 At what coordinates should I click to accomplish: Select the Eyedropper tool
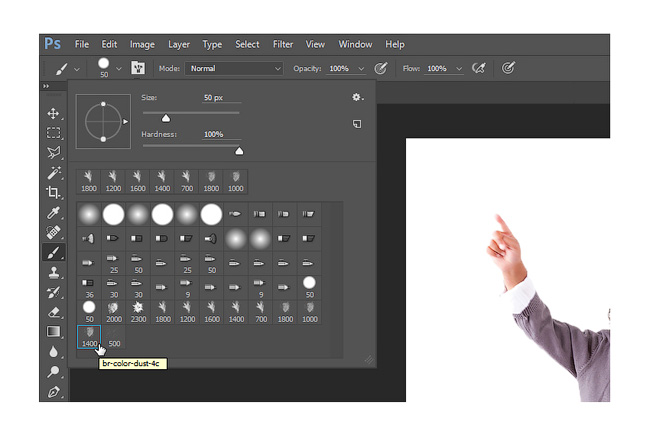(53, 212)
